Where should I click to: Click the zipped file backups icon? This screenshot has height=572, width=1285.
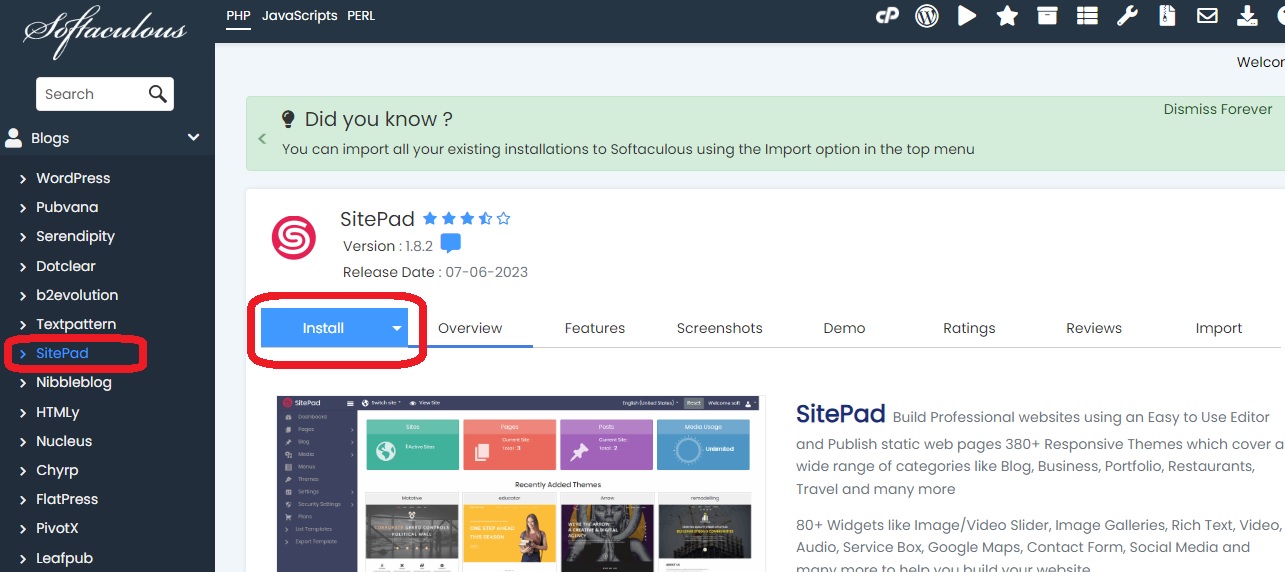pos(1167,16)
